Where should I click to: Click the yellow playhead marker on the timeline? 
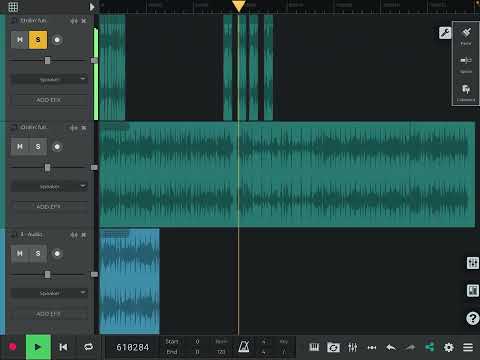point(239,6)
